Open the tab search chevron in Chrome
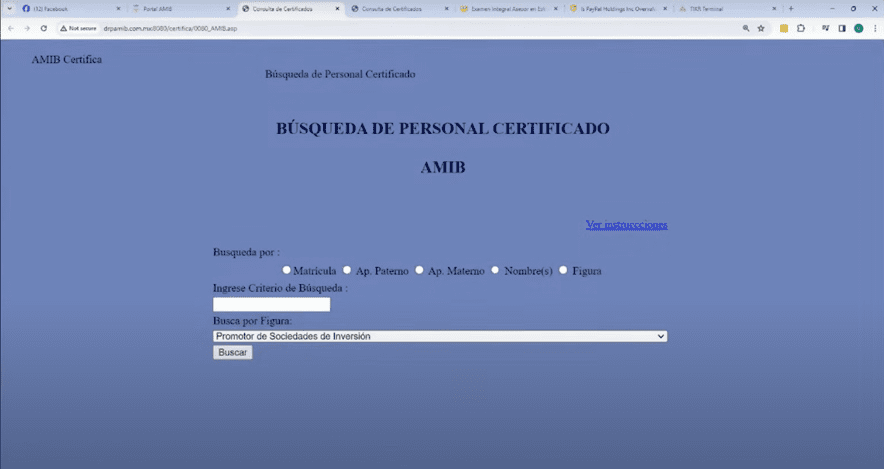Viewport: 884px width, 469px height. (8, 8)
